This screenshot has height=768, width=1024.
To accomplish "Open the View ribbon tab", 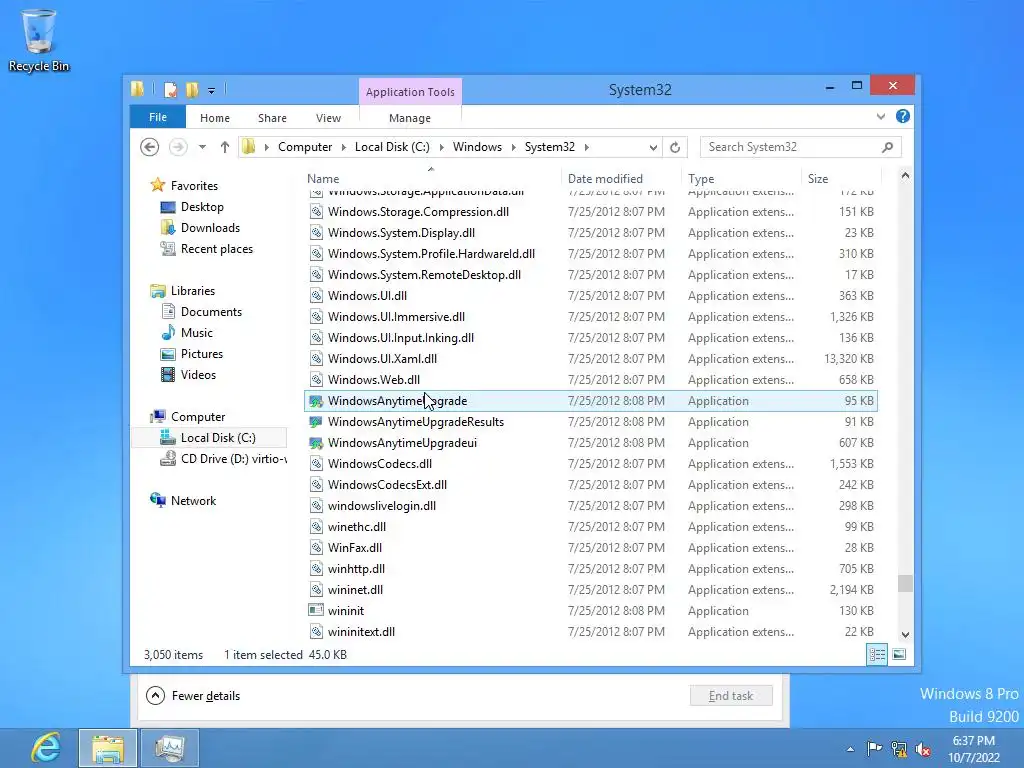I will pyautogui.click(x=328, y=118).
